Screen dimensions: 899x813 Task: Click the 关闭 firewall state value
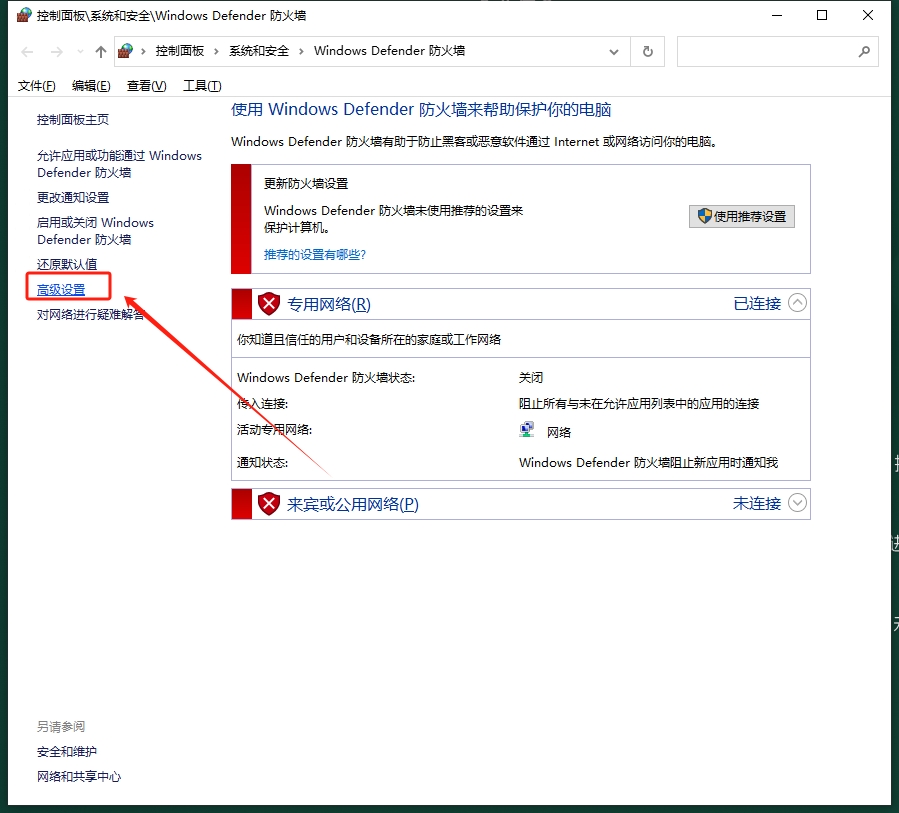[531, 377]
